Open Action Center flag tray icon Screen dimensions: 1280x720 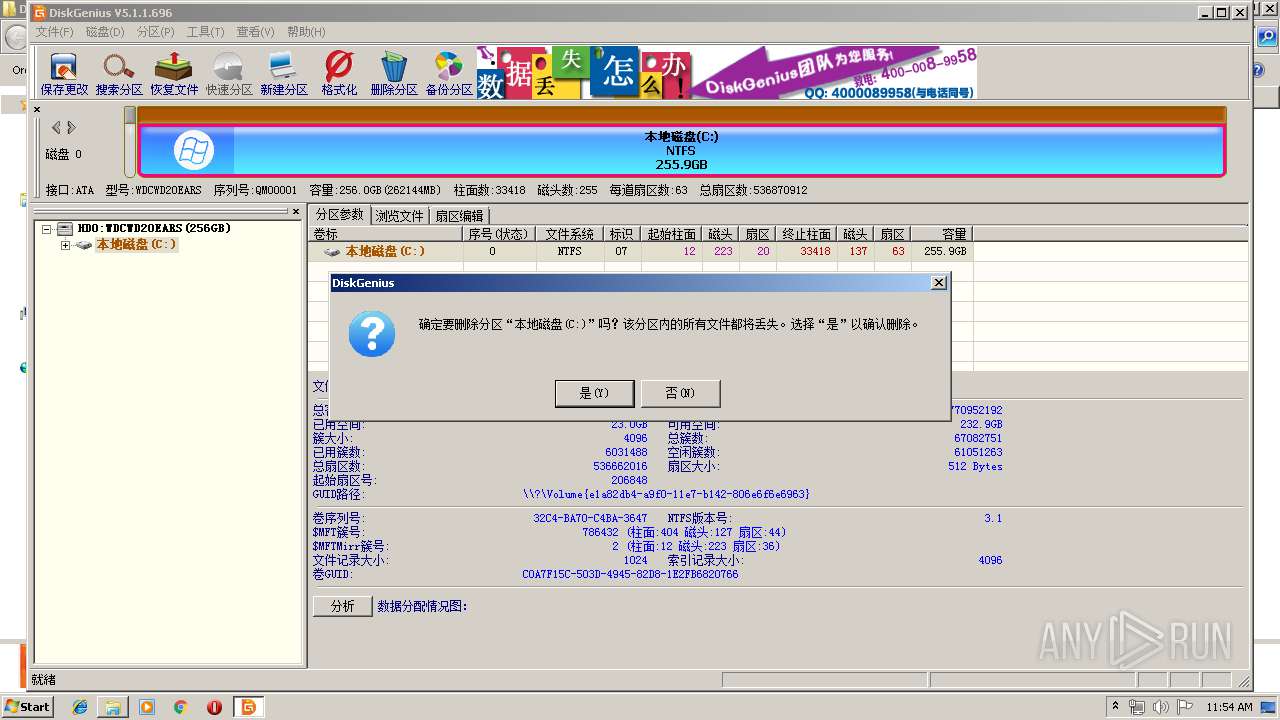(1185, 707)
